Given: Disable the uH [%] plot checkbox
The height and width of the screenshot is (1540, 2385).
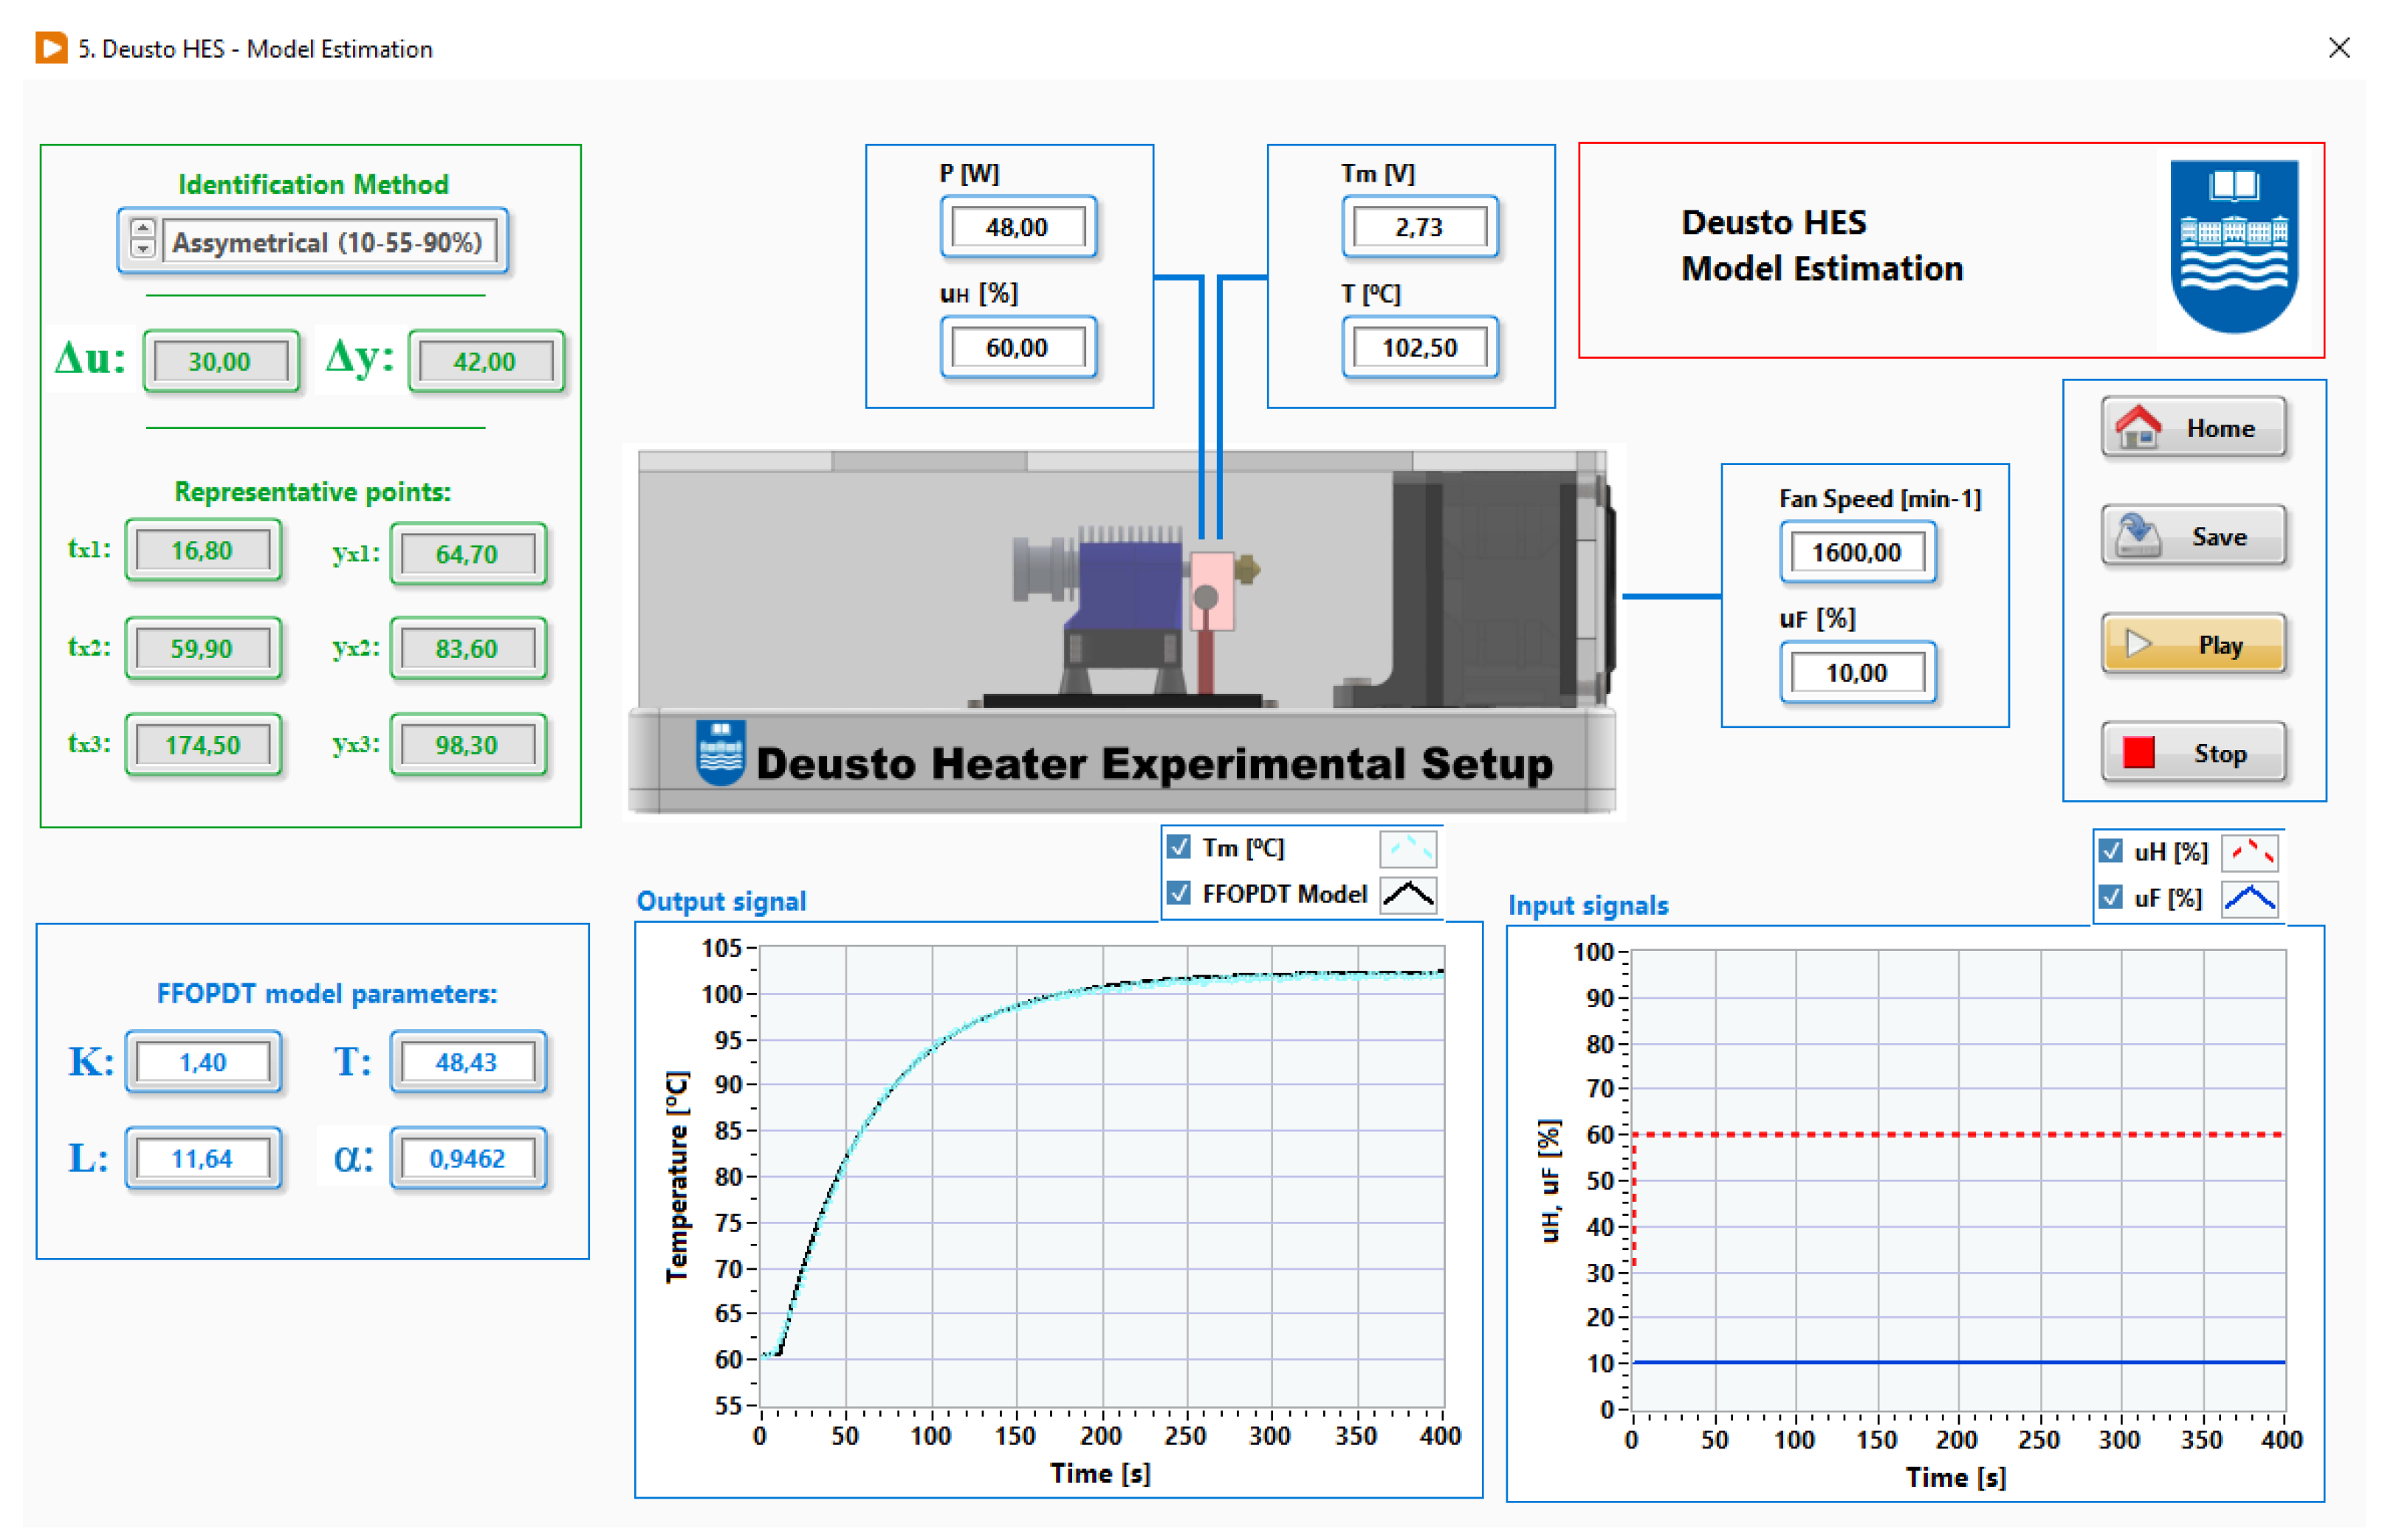Looking at the screenshot, I should coord(2110,852).
